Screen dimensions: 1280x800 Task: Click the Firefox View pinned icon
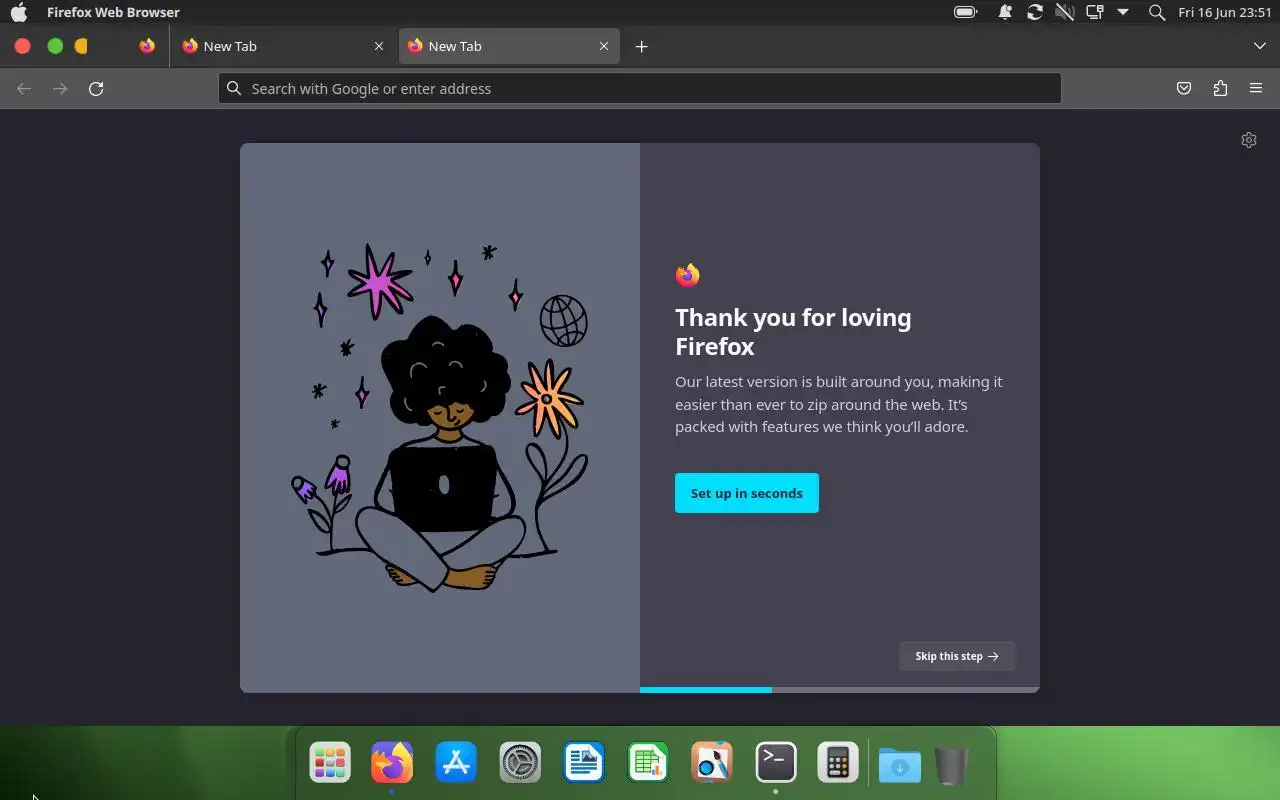click(147, 46)
